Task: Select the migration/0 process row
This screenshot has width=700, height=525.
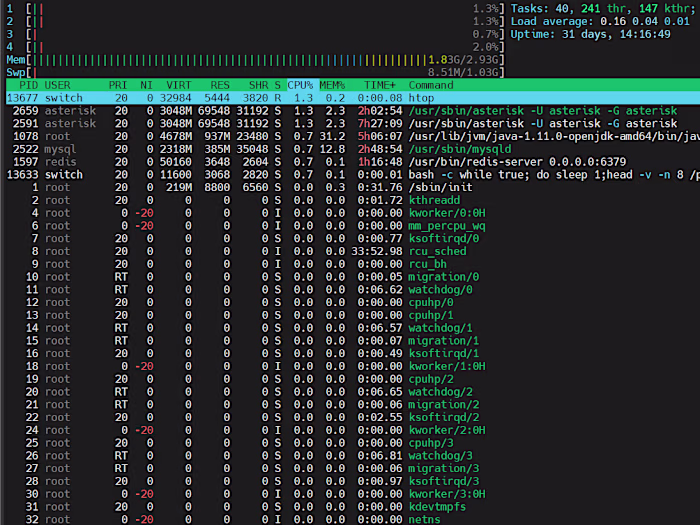Action: click(353, 277)
